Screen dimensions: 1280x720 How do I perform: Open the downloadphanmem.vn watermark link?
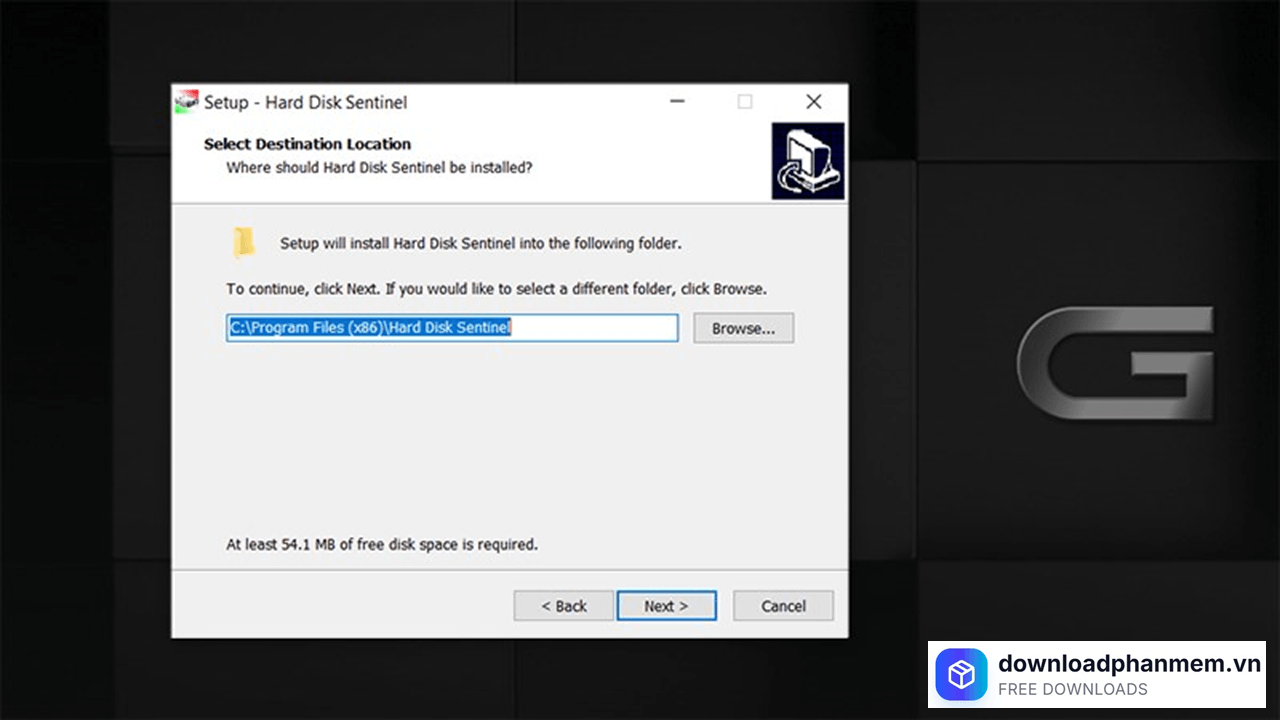coord(1130,664)
